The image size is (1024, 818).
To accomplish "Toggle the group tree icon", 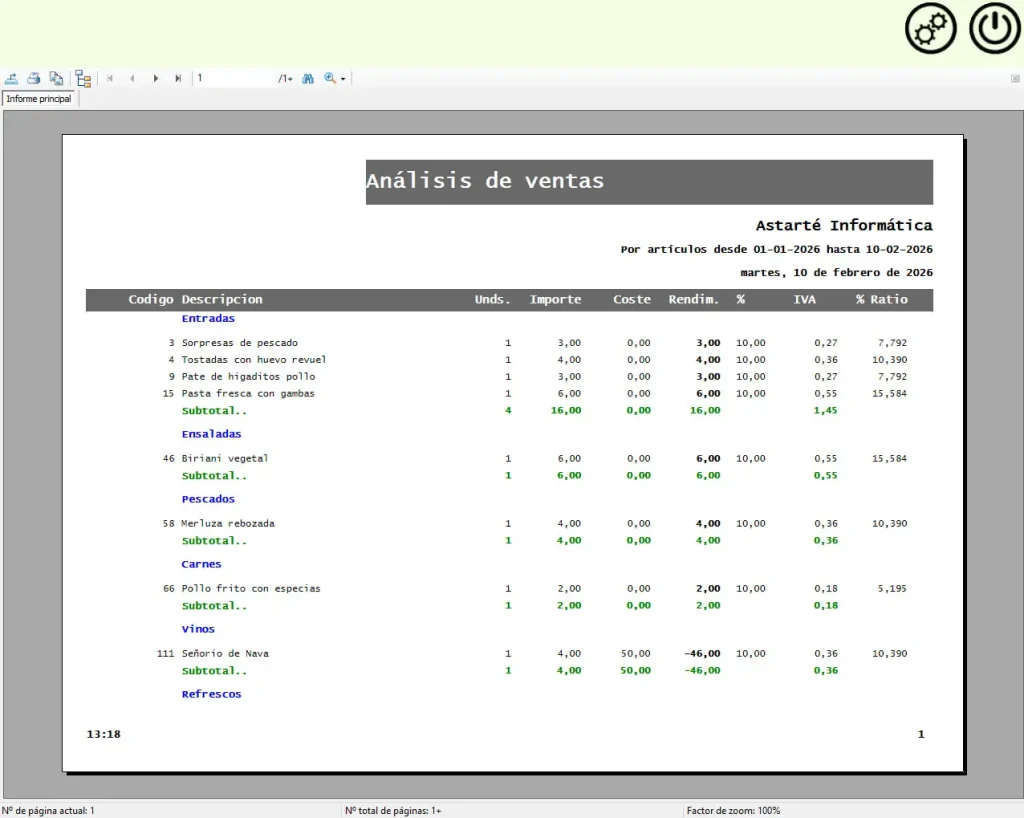I will pyautogui.click(x=83, y=78).
